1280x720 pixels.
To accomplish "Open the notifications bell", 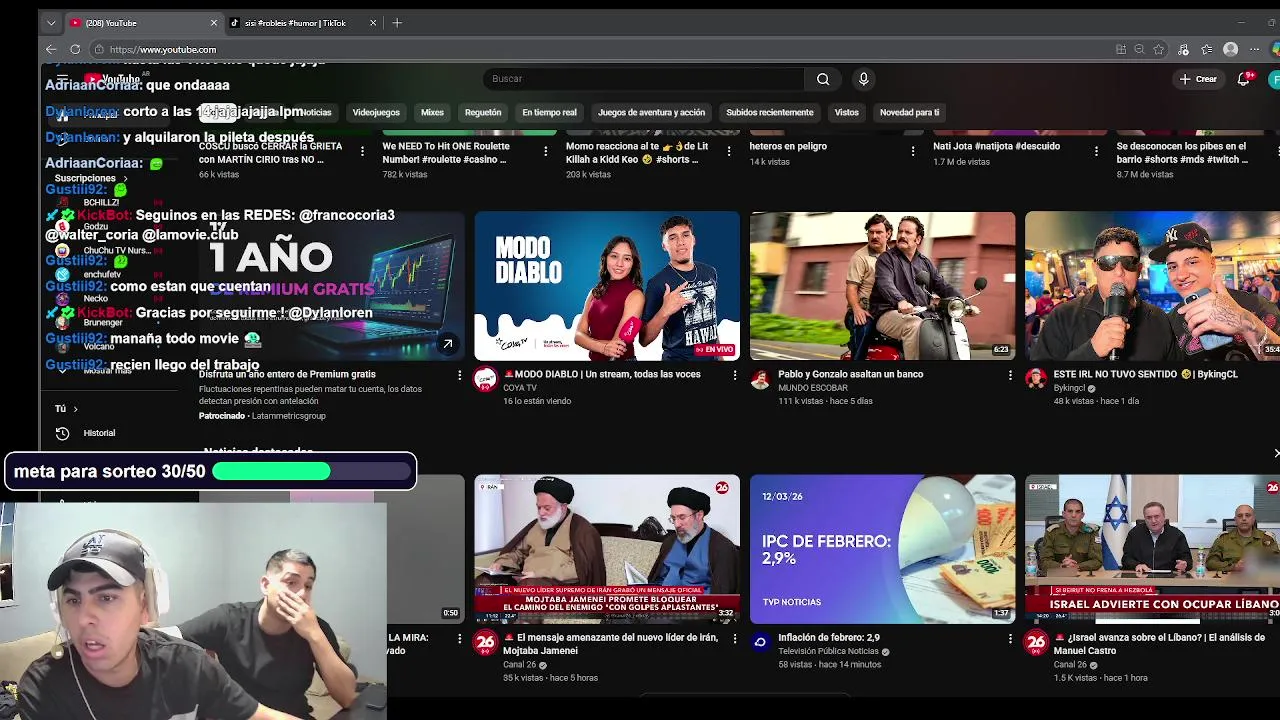I will click(1244, 79).
